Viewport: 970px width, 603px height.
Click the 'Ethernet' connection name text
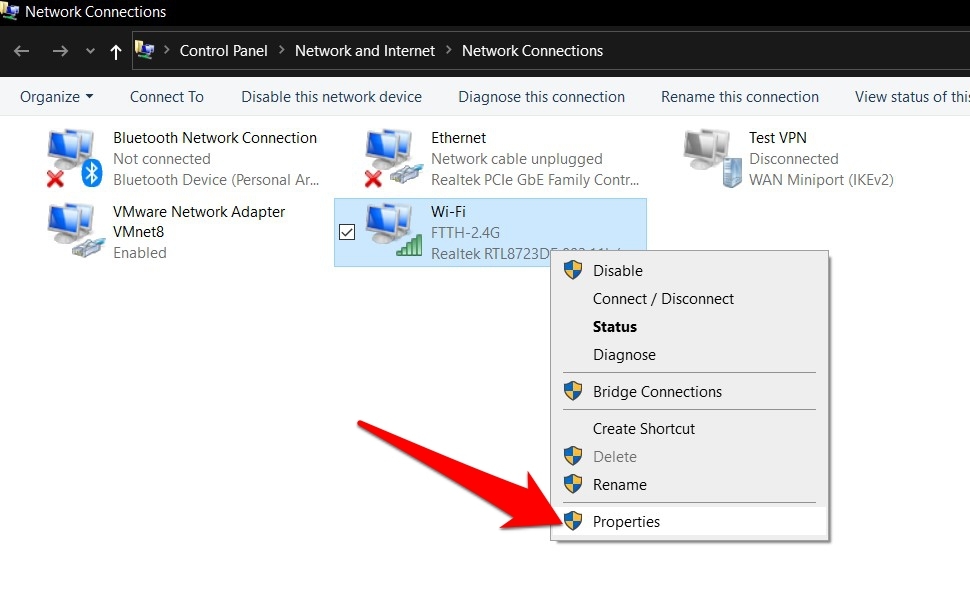point(458,137)
